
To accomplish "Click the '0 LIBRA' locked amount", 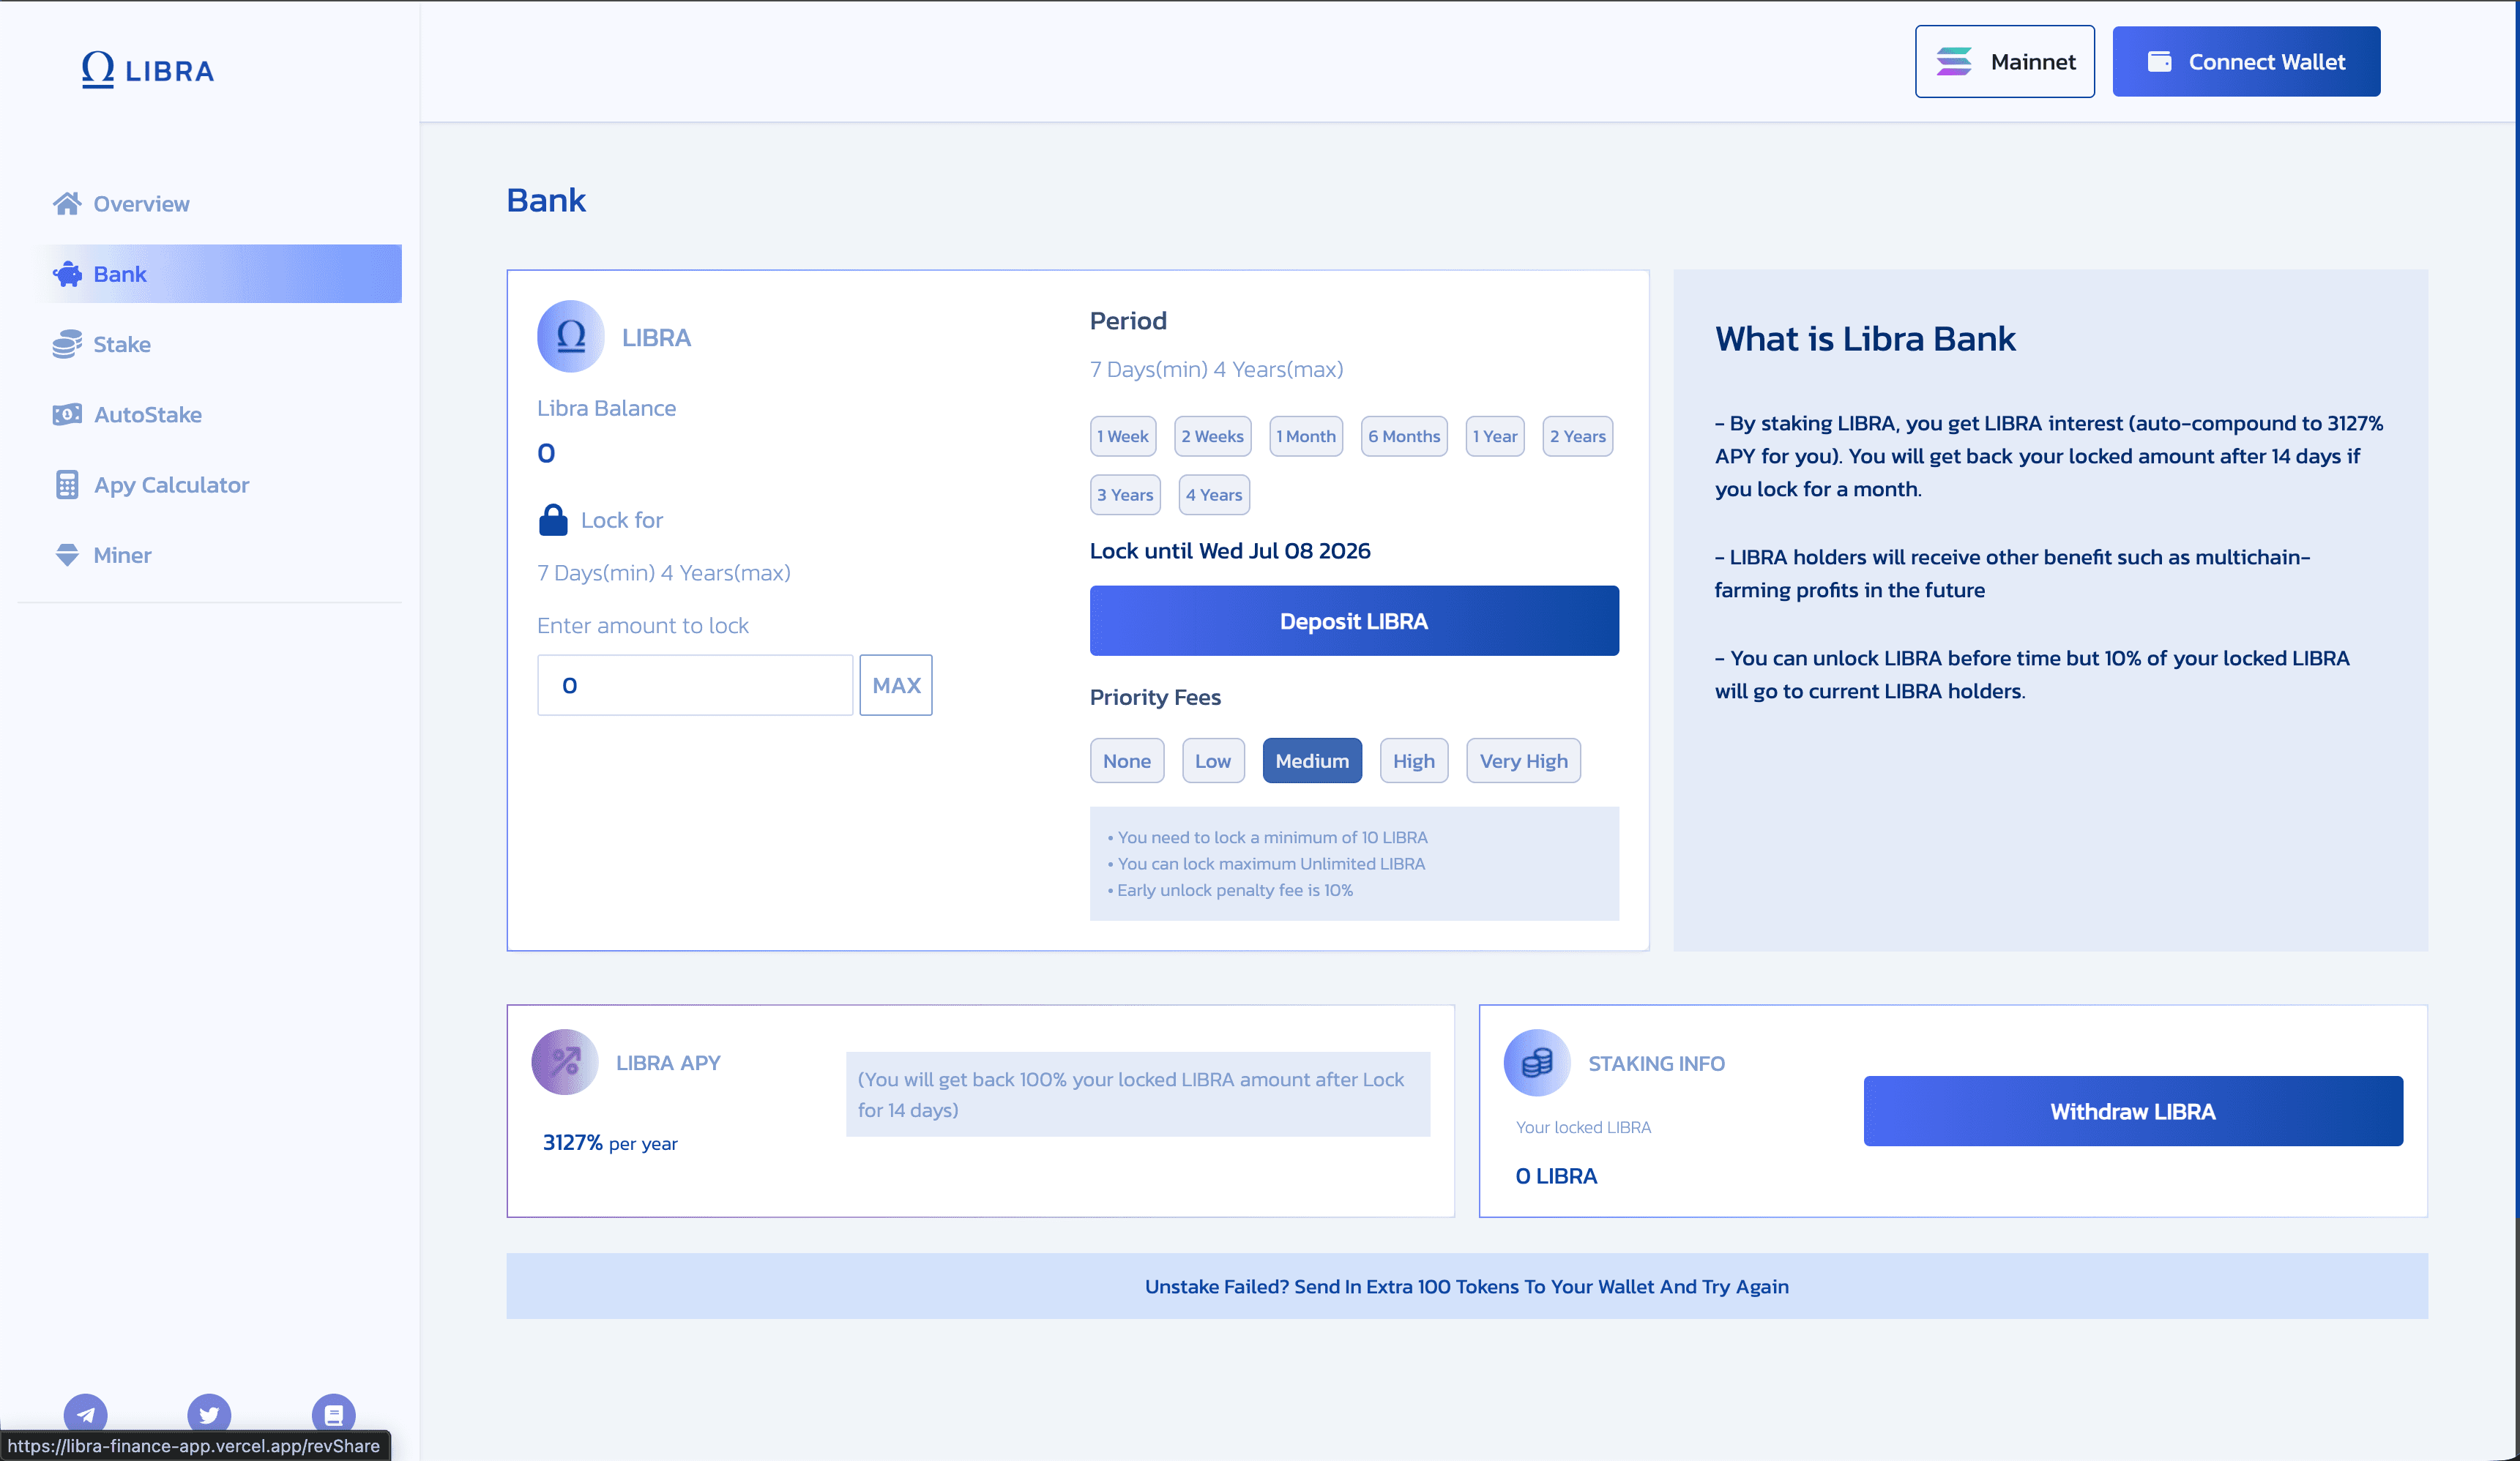I will (x=1556, y=1176).
